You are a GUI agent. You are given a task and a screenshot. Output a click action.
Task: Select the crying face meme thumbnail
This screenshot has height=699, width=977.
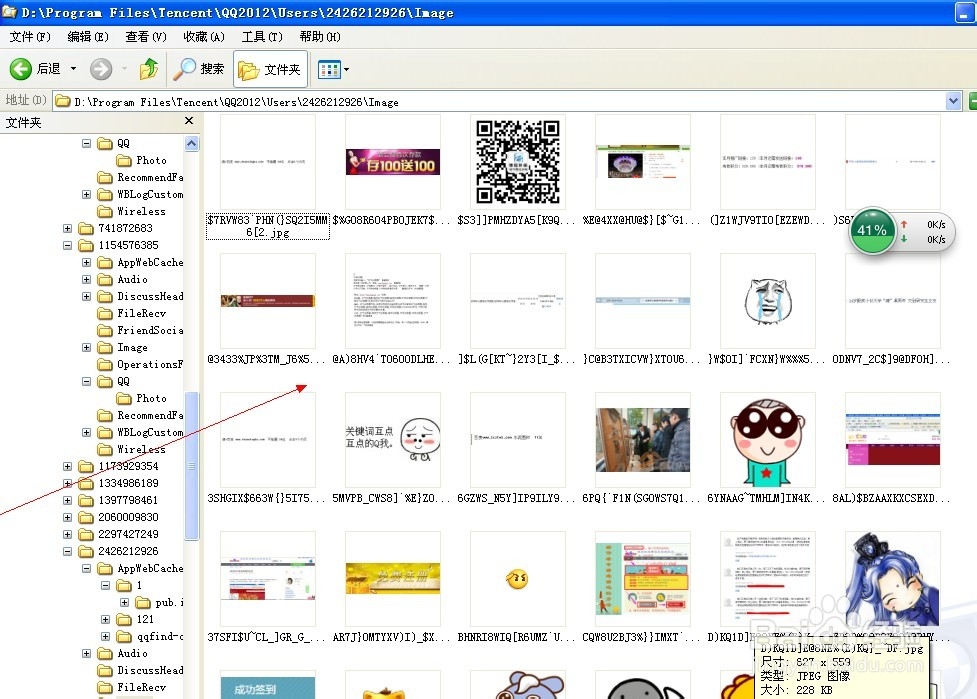pyautogui.click(x=768, y=301)
